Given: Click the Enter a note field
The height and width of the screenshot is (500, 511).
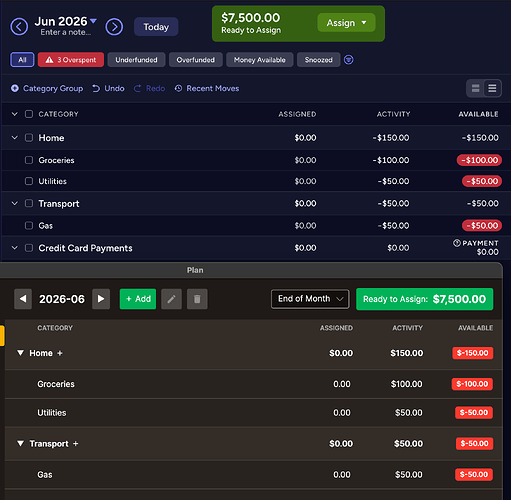Looking at the screenshot, I should point(65,33).
